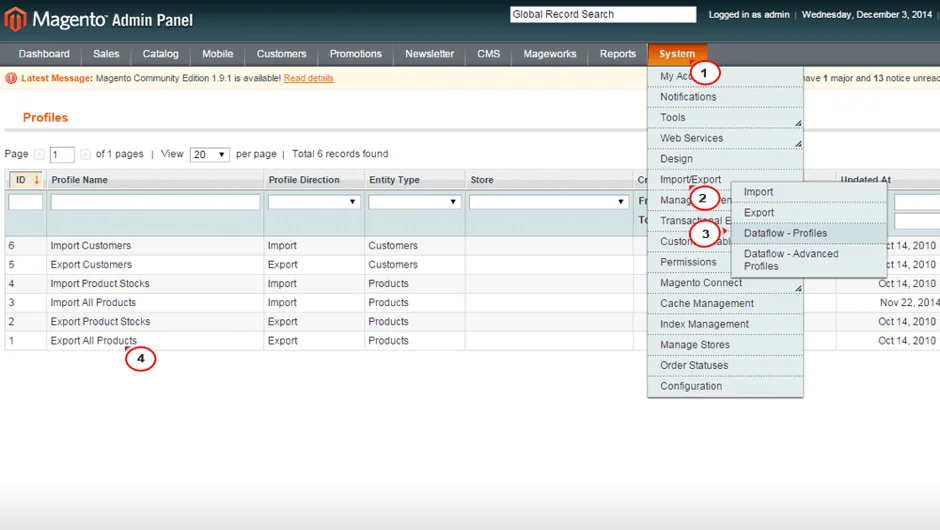Image resolution: width=940 pixels, height=530 pixels.
Task: Open the Import Product Stocks profile
Action: tap(100, 283)
